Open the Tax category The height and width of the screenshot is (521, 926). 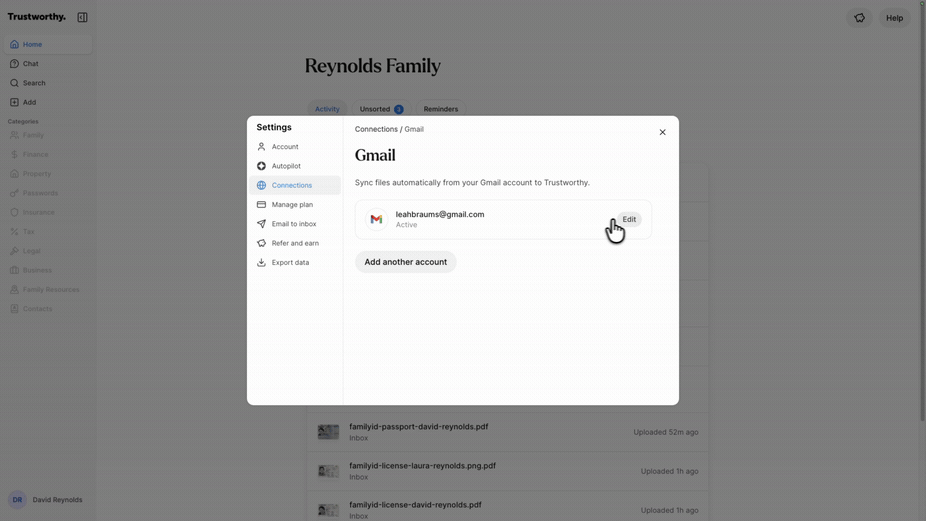click(48, 232)
